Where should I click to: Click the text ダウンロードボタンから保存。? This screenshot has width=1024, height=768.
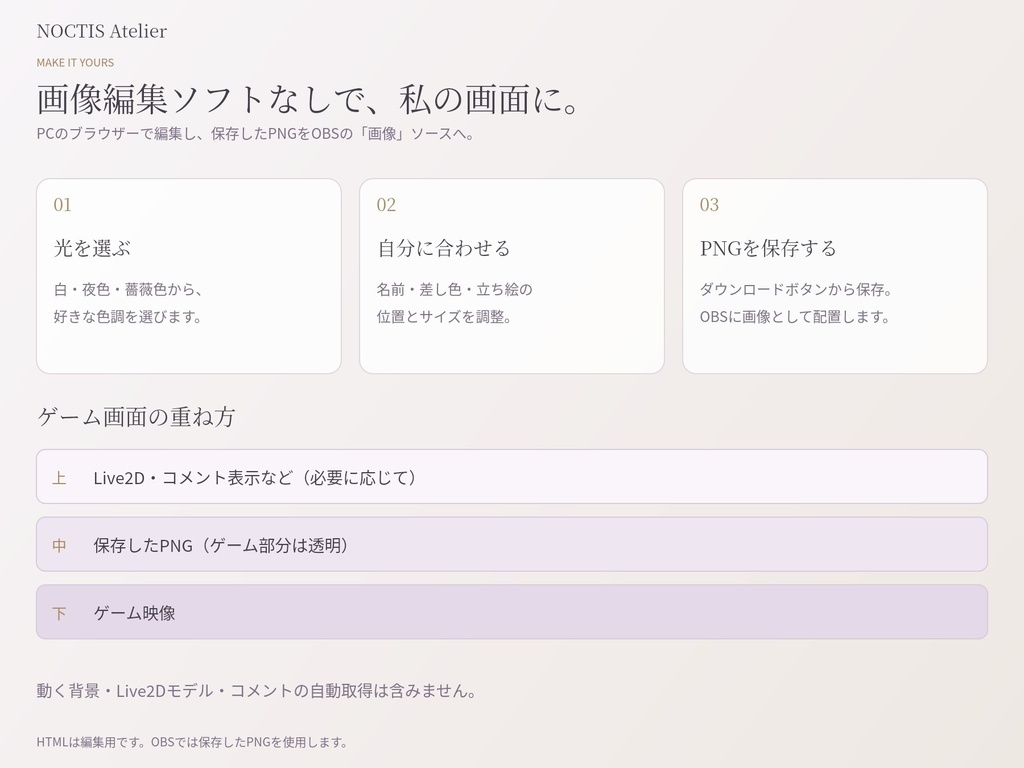[x=796, y=289]
